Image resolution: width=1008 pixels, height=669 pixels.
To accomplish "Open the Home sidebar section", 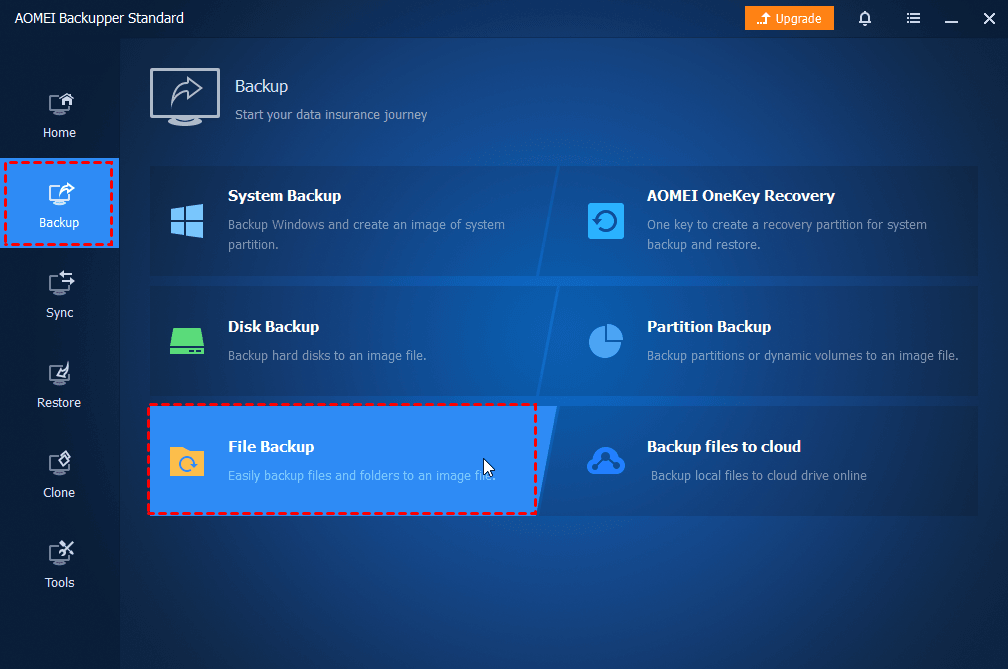I will [x=59, y=115].
